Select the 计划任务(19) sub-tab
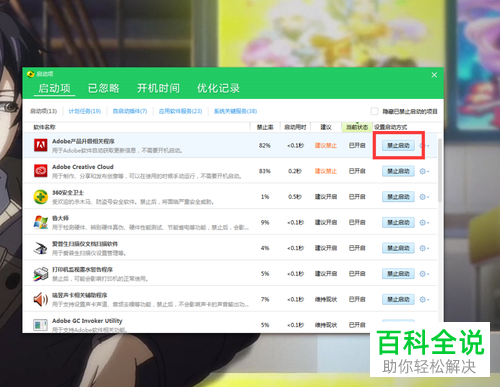 click(x=85, y=111)
